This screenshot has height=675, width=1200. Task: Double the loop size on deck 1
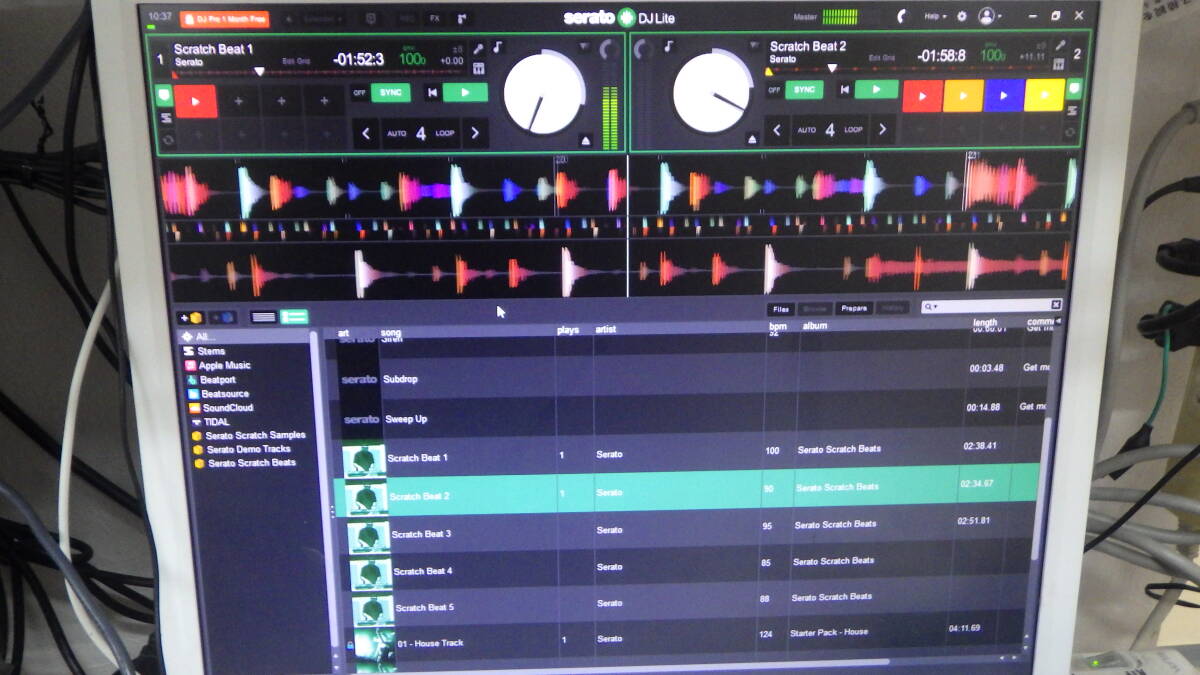(x=475, y=133)
